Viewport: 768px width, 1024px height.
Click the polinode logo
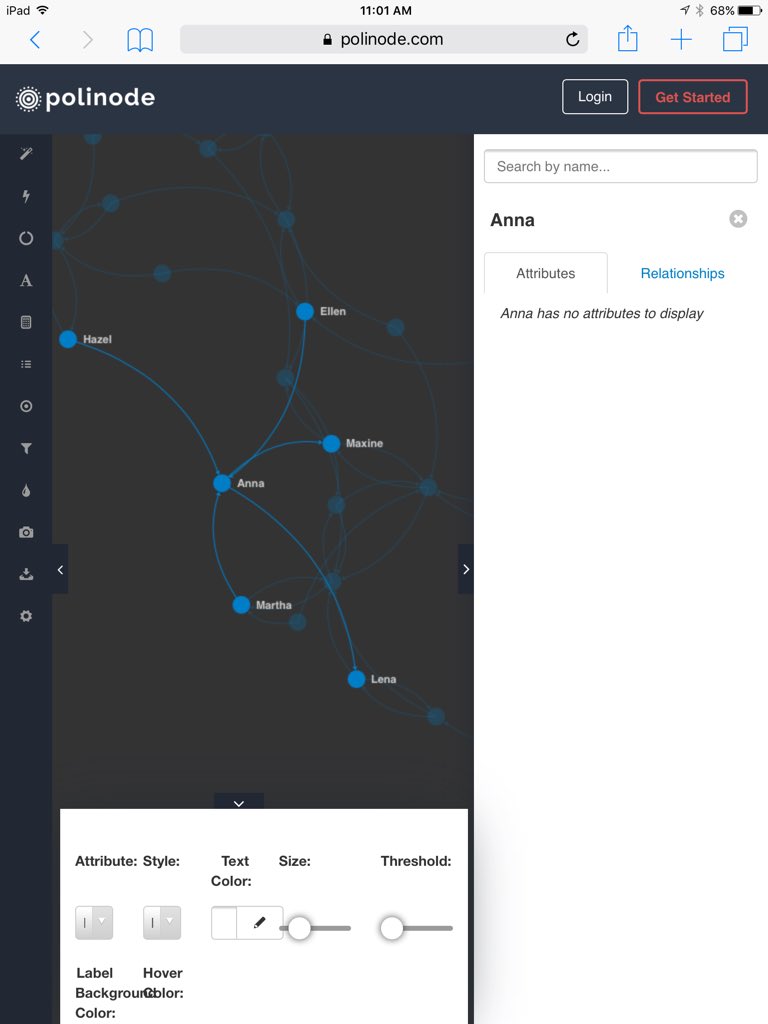86,98
